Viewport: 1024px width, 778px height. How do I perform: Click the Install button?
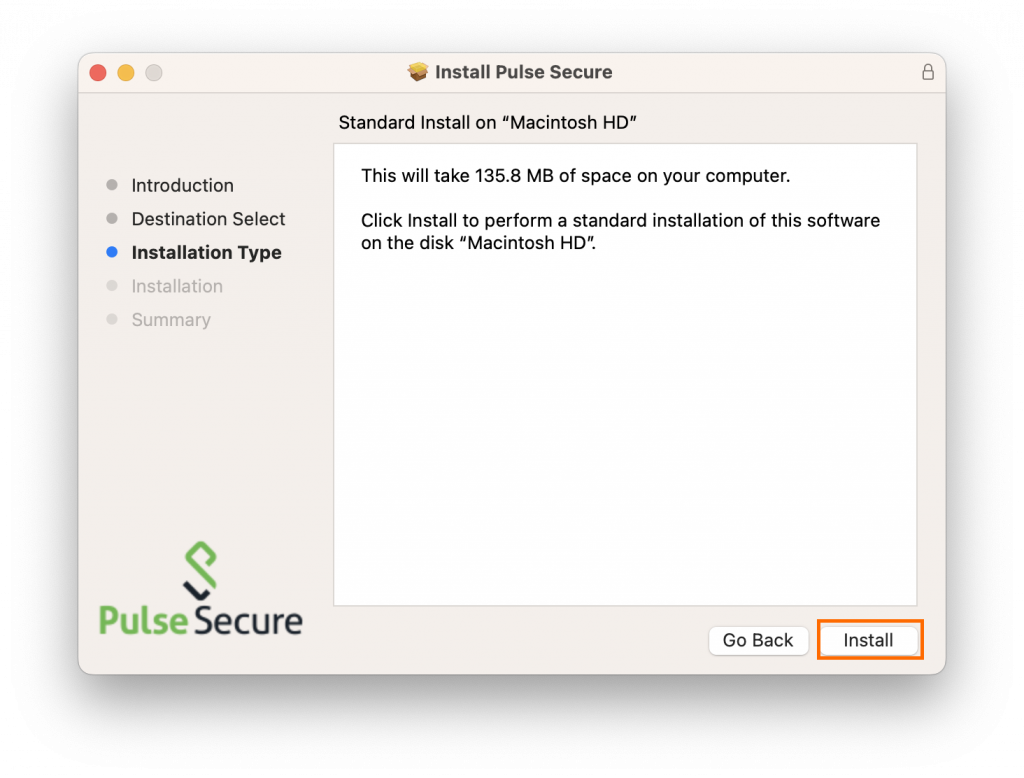pos(869,640)
